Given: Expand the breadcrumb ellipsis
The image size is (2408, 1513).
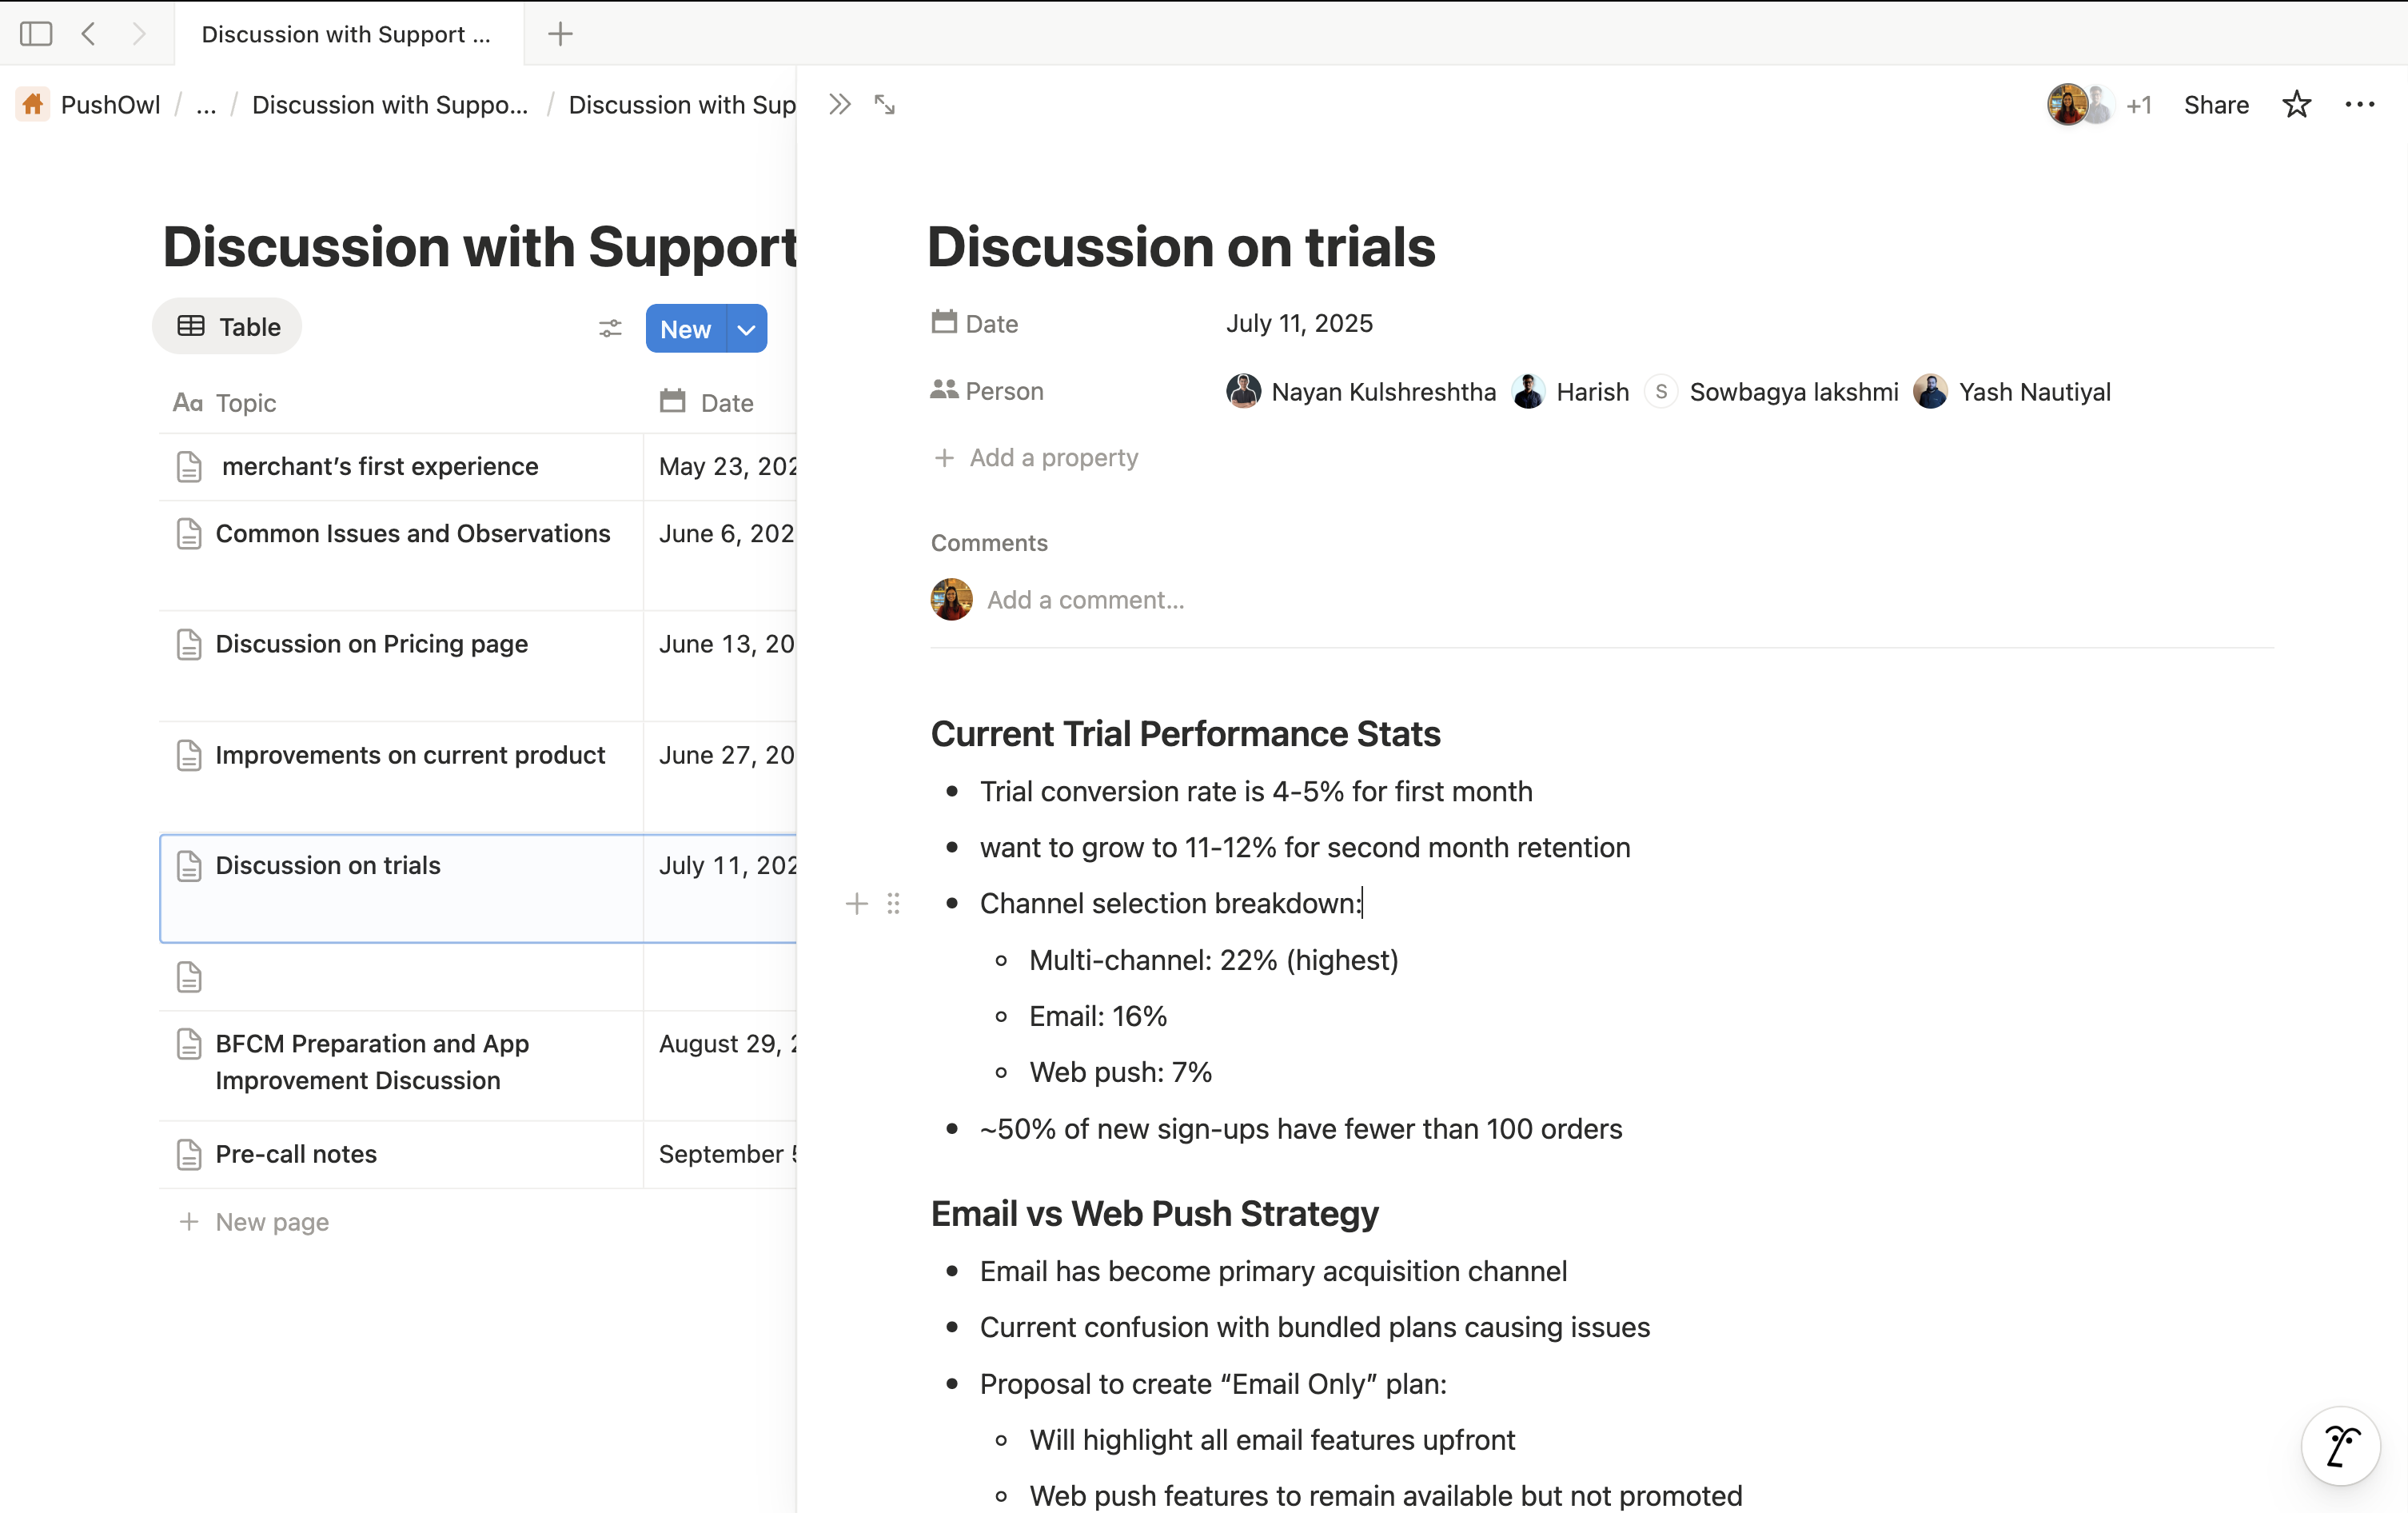Looking at the screenshot, I should pyautogui.click(x=206, y=104).
